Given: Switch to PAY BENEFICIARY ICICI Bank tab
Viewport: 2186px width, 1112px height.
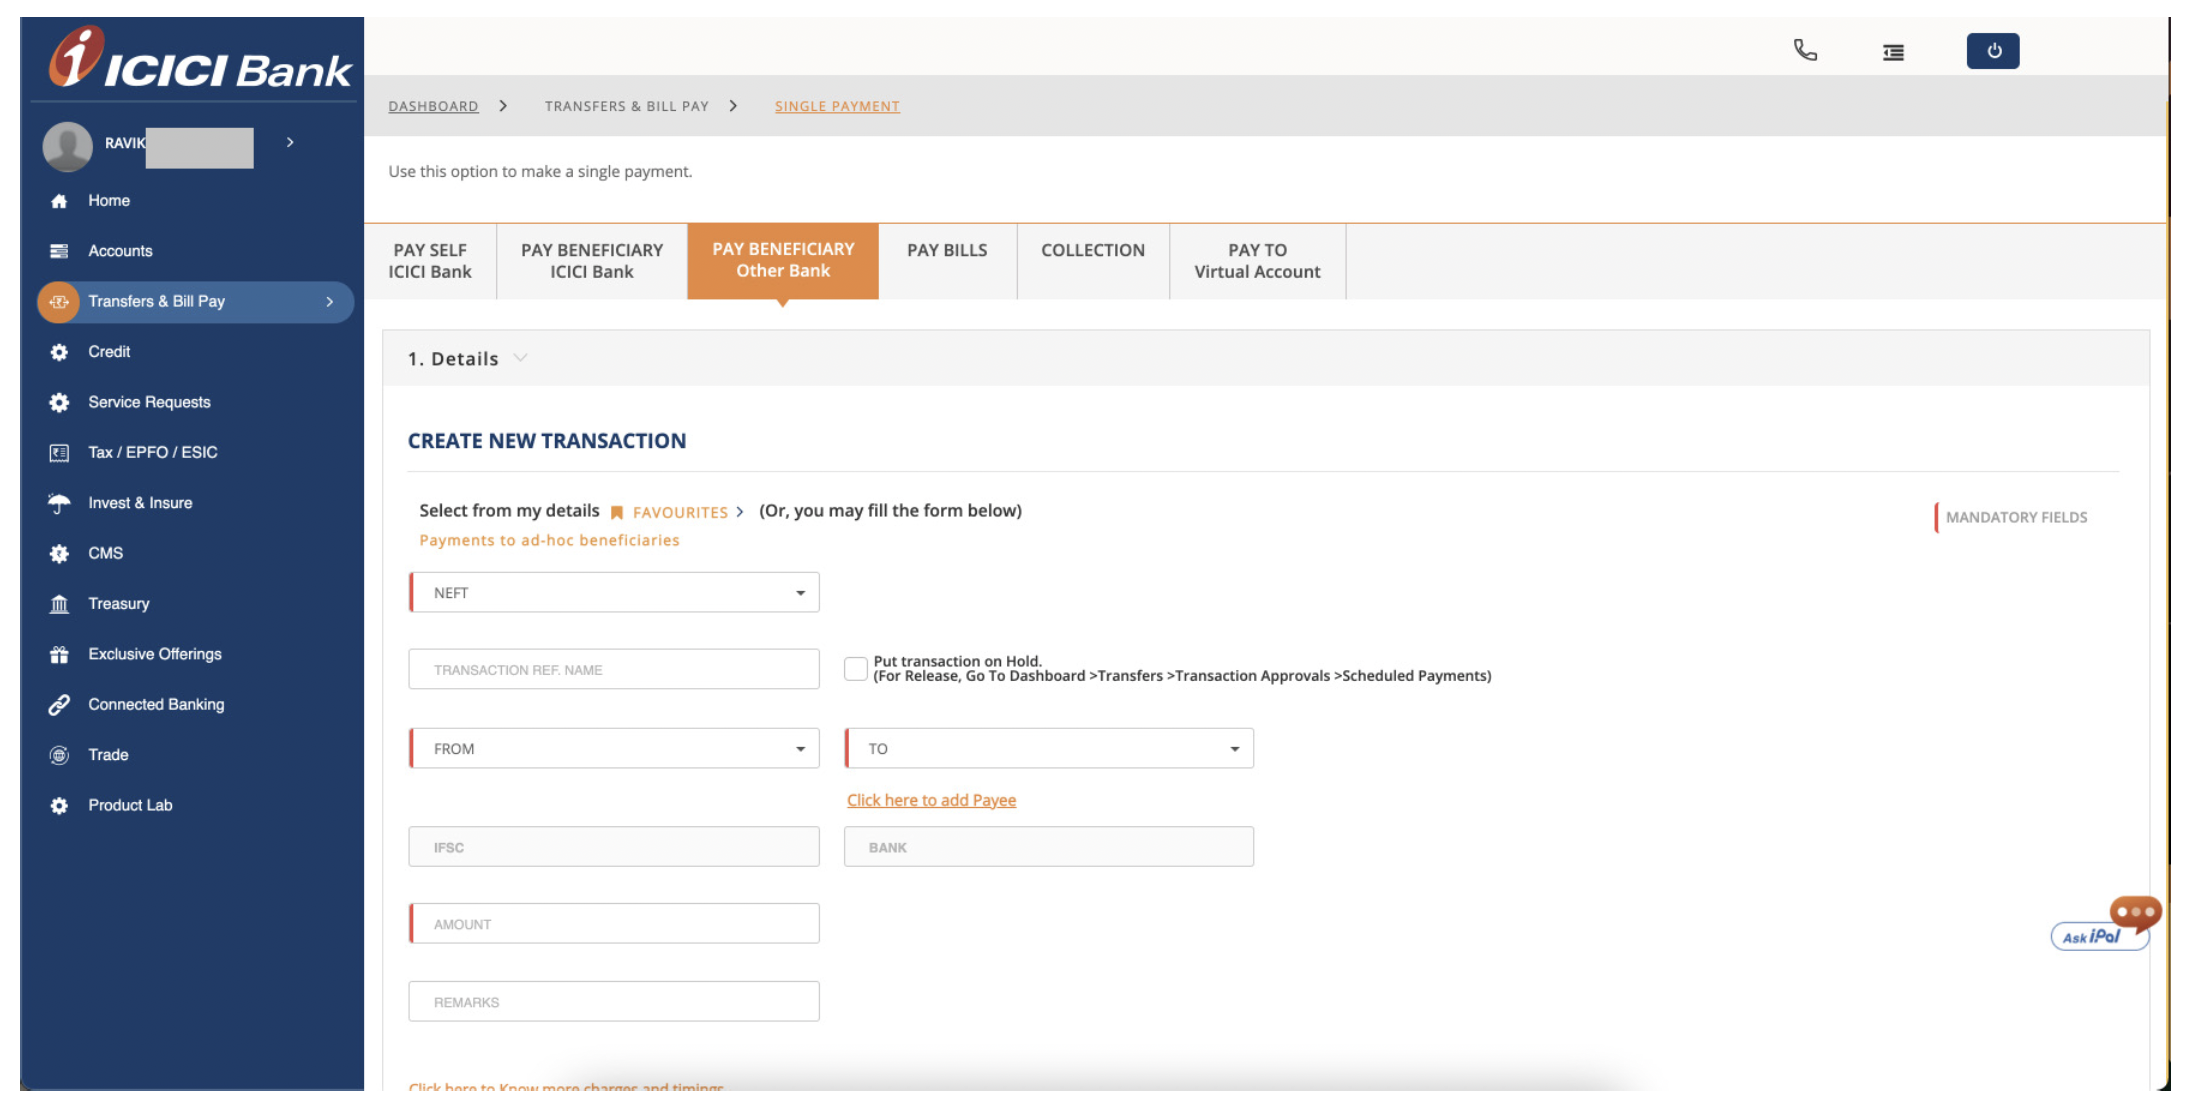Looking at the screenshot, I should (x=592, y=261).
